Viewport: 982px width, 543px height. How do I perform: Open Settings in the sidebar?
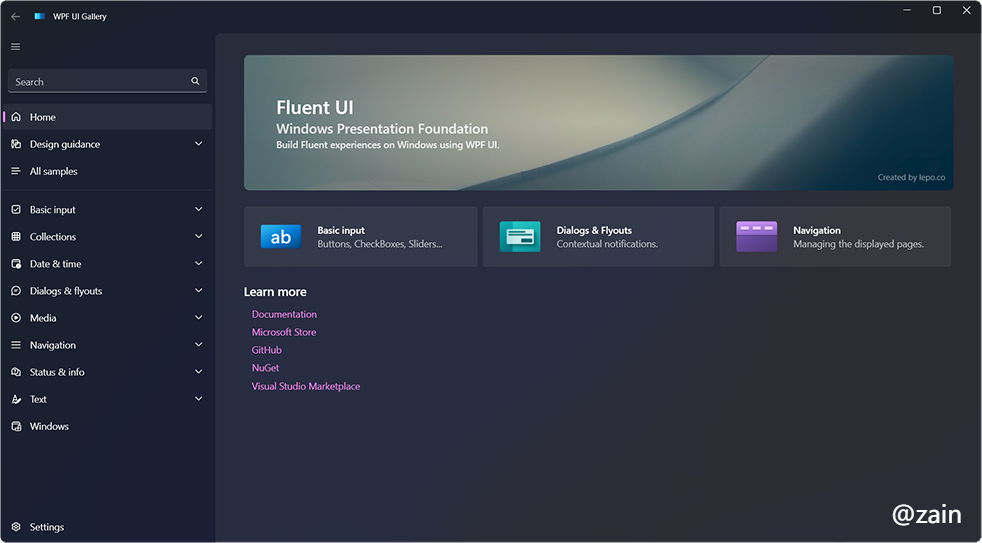pos(107,527)
